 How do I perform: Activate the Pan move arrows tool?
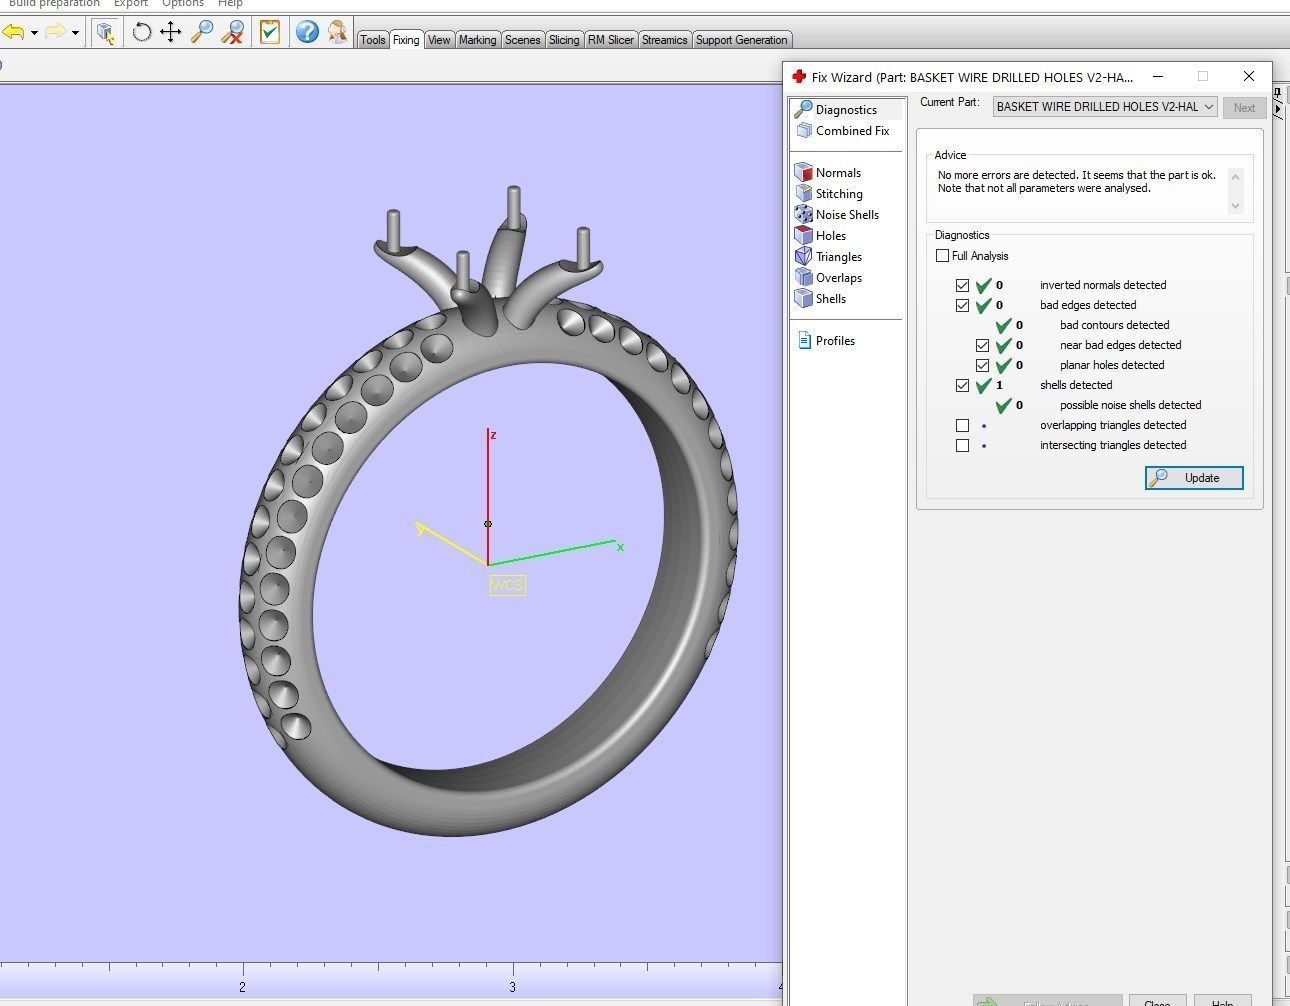click(171, 32)
